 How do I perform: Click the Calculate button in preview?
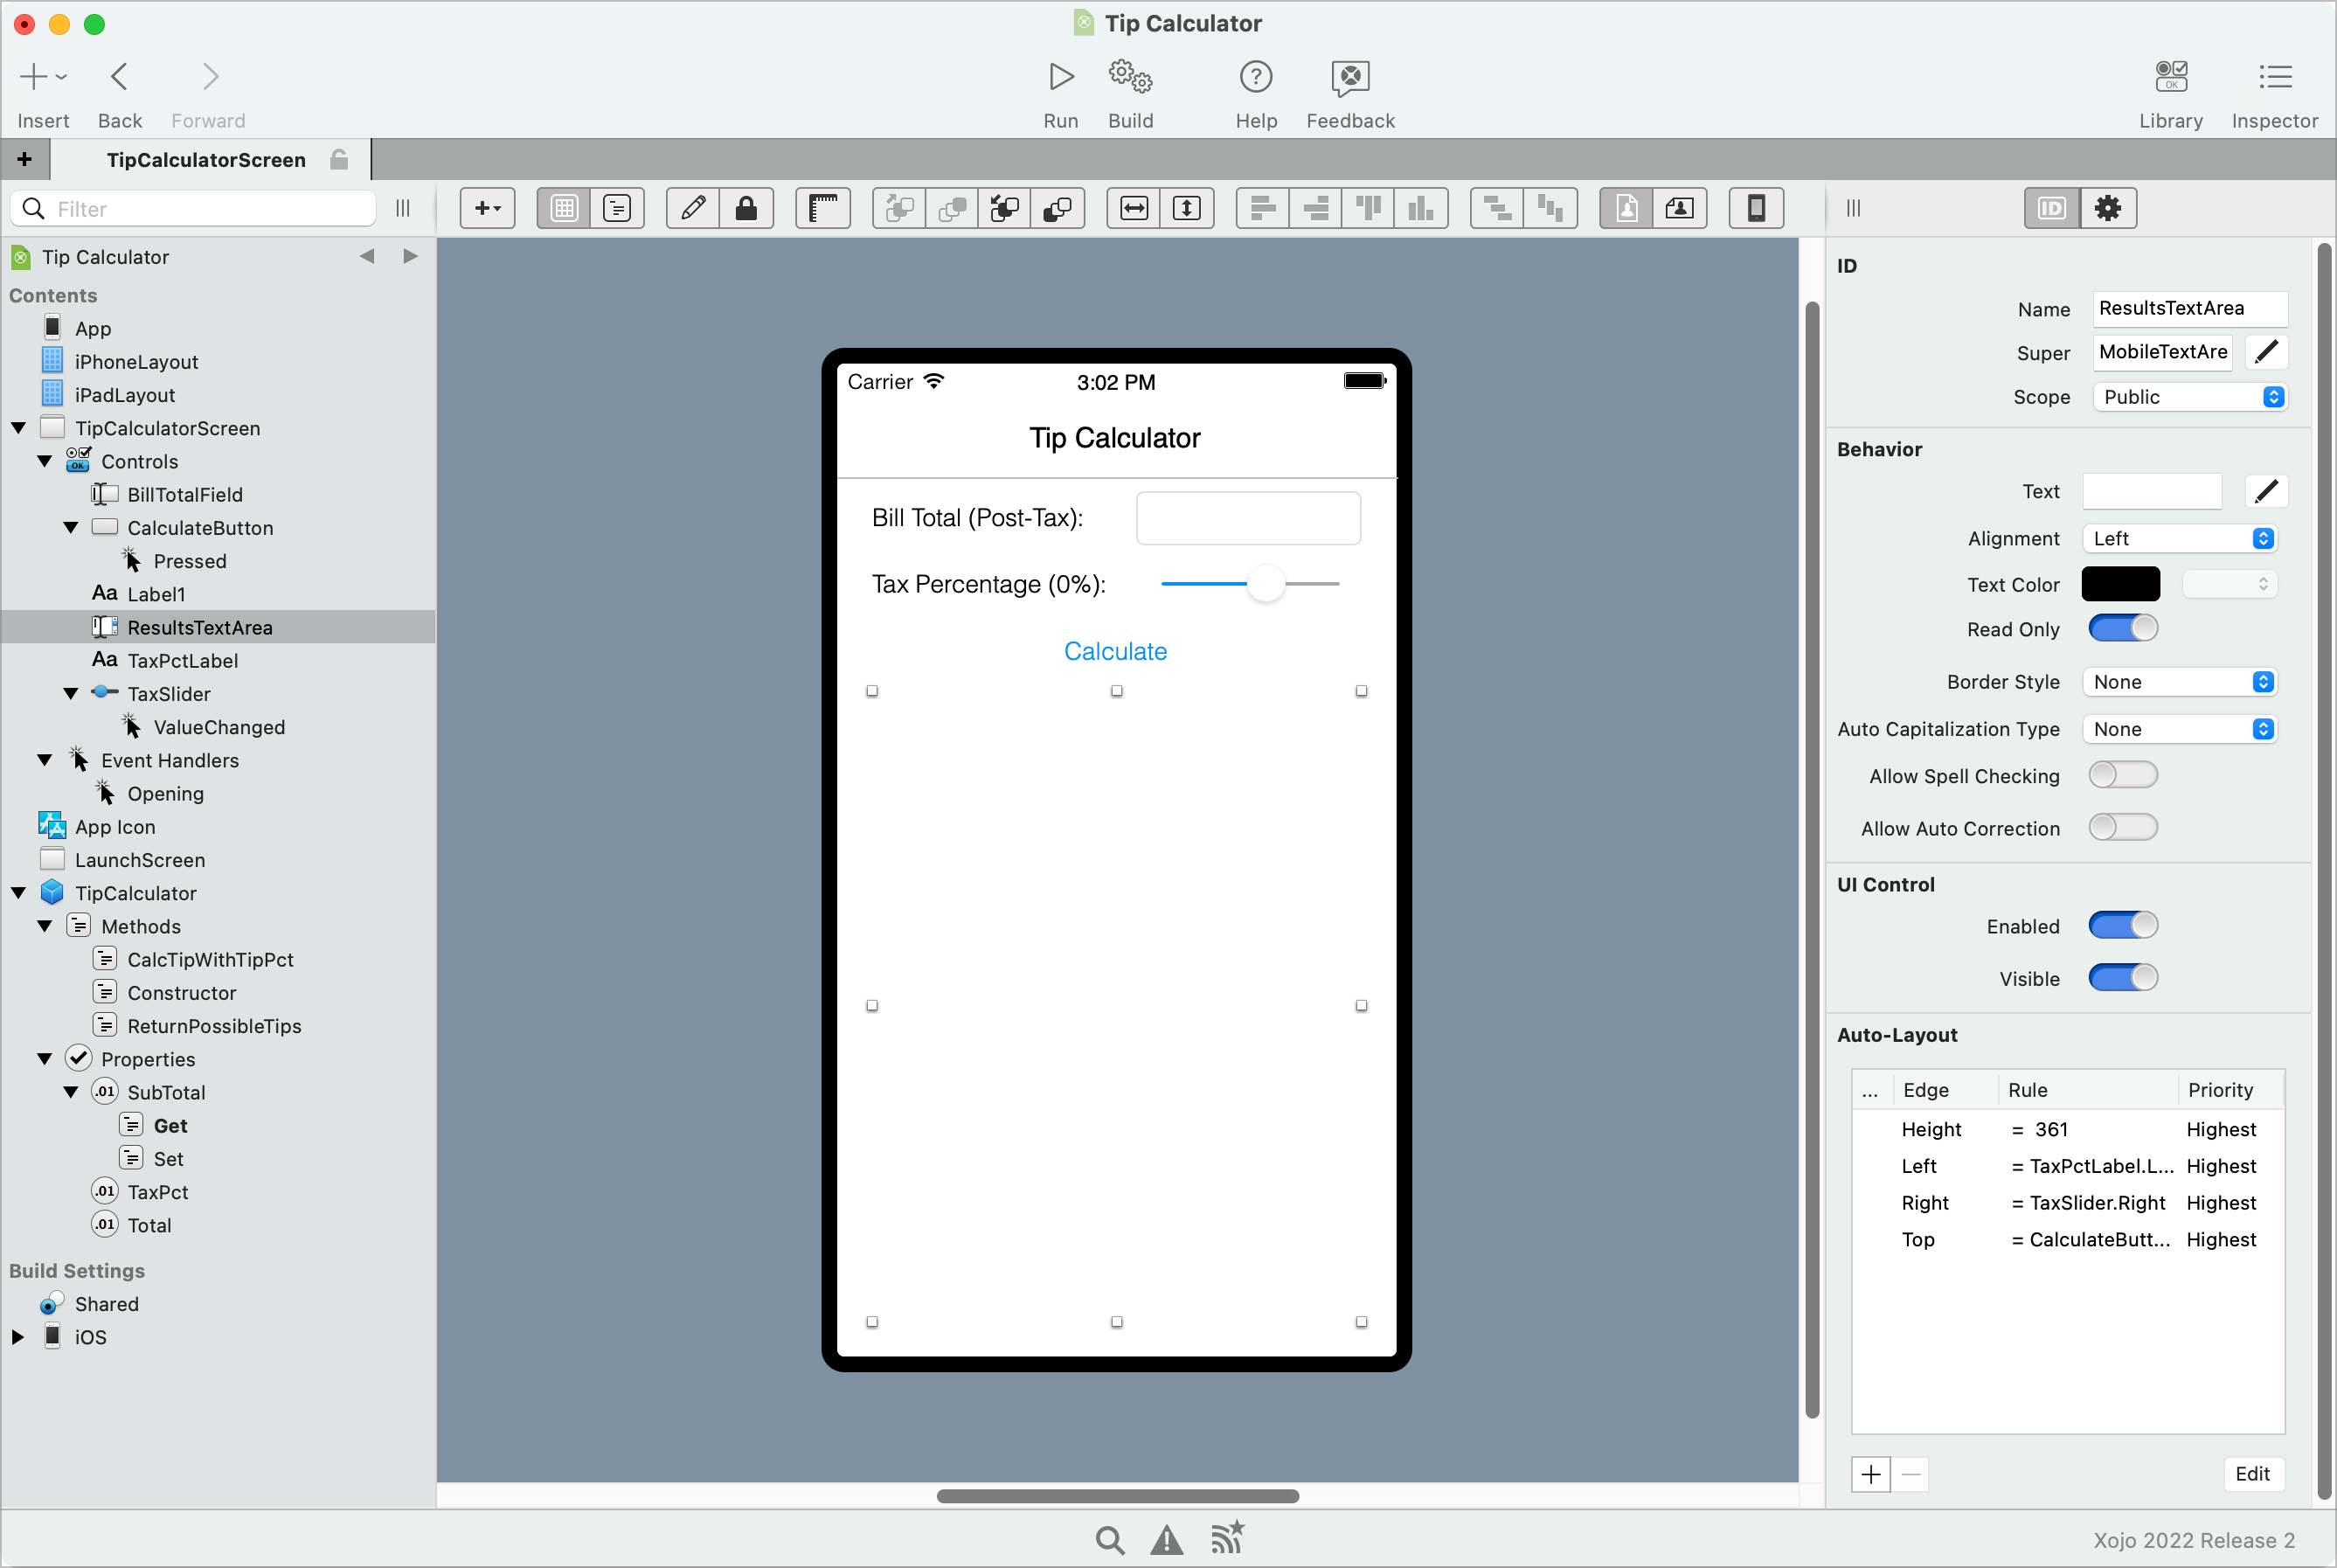1116,651
